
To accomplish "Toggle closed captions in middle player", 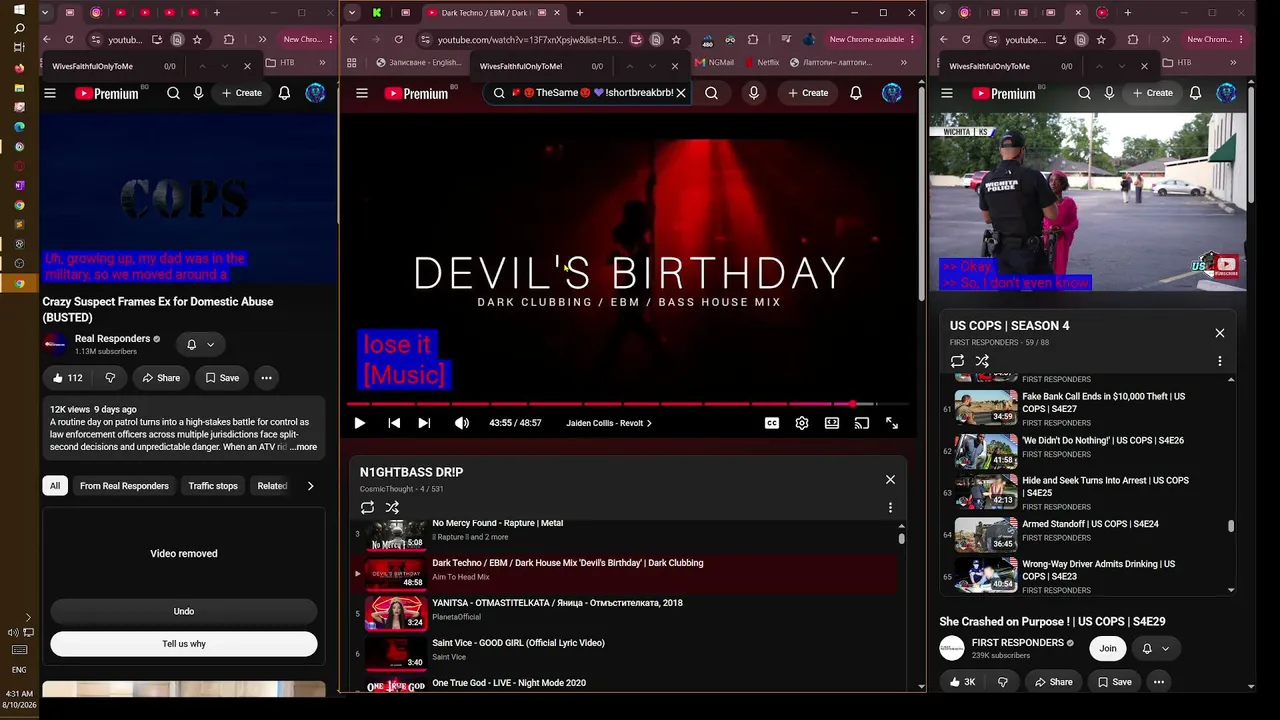I will click(772, 423).
